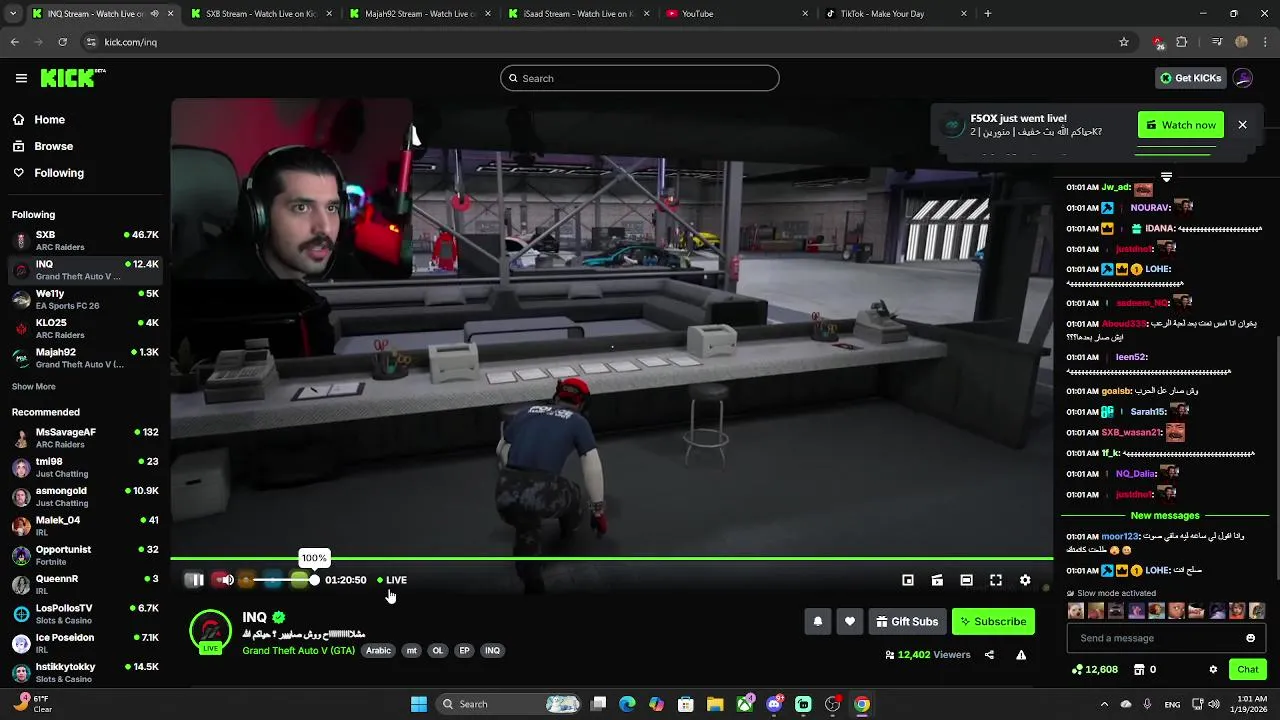Enable mini player mode icon
This screenshot has height=720, width=1280.
[908, 580]
